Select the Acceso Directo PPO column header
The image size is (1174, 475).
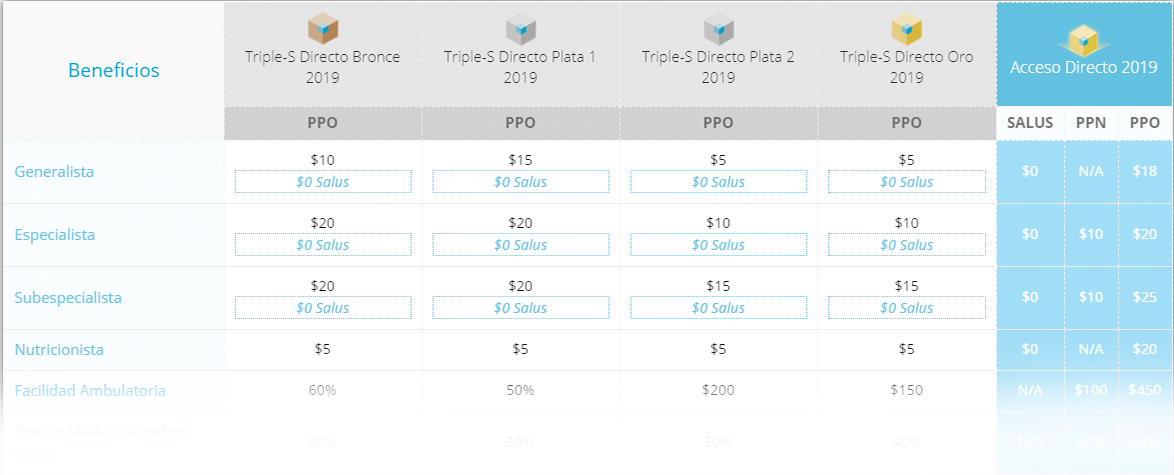coord(1145,123)
